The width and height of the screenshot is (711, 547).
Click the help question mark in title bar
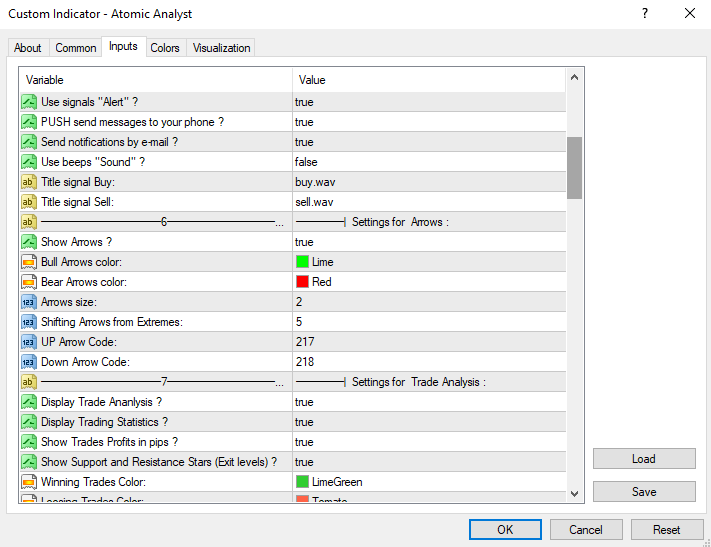(644, 14)
